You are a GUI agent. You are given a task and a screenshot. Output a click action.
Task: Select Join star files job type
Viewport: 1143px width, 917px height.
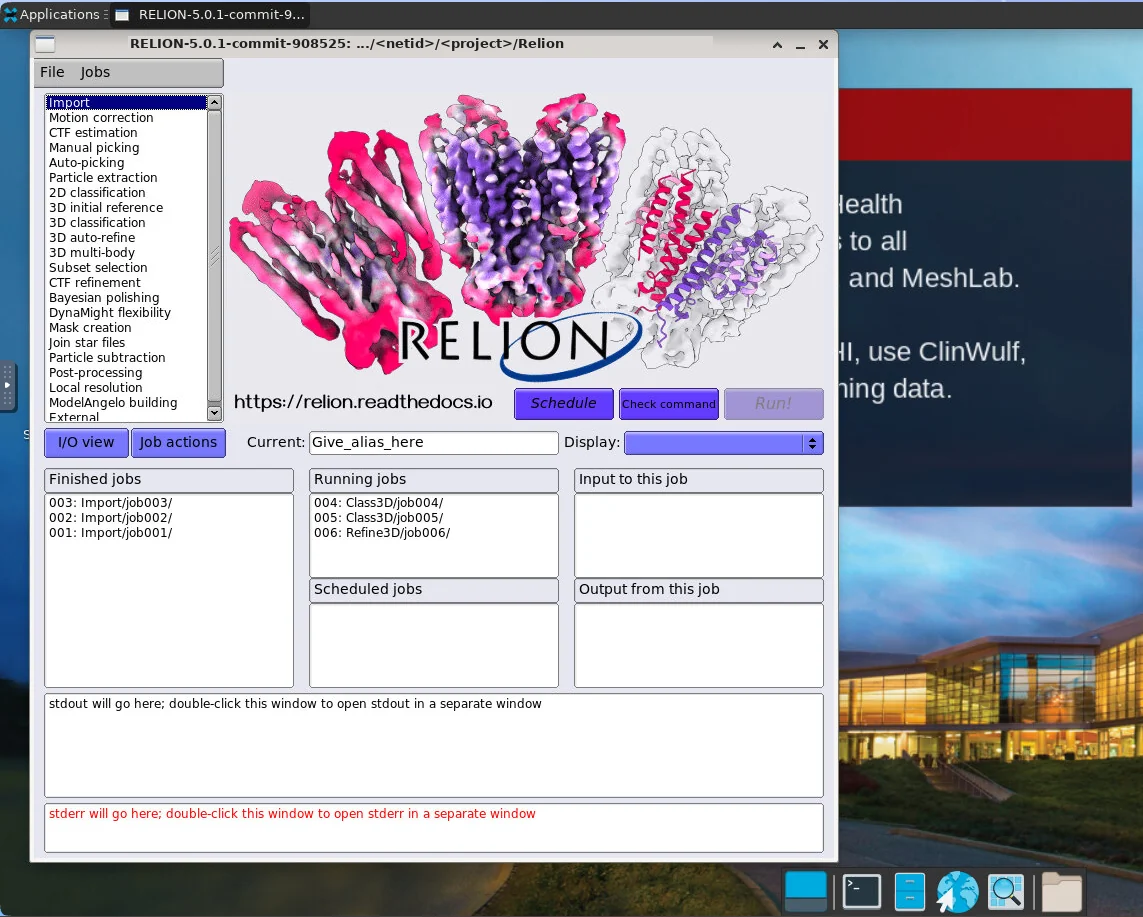click(x=126, y=343)
